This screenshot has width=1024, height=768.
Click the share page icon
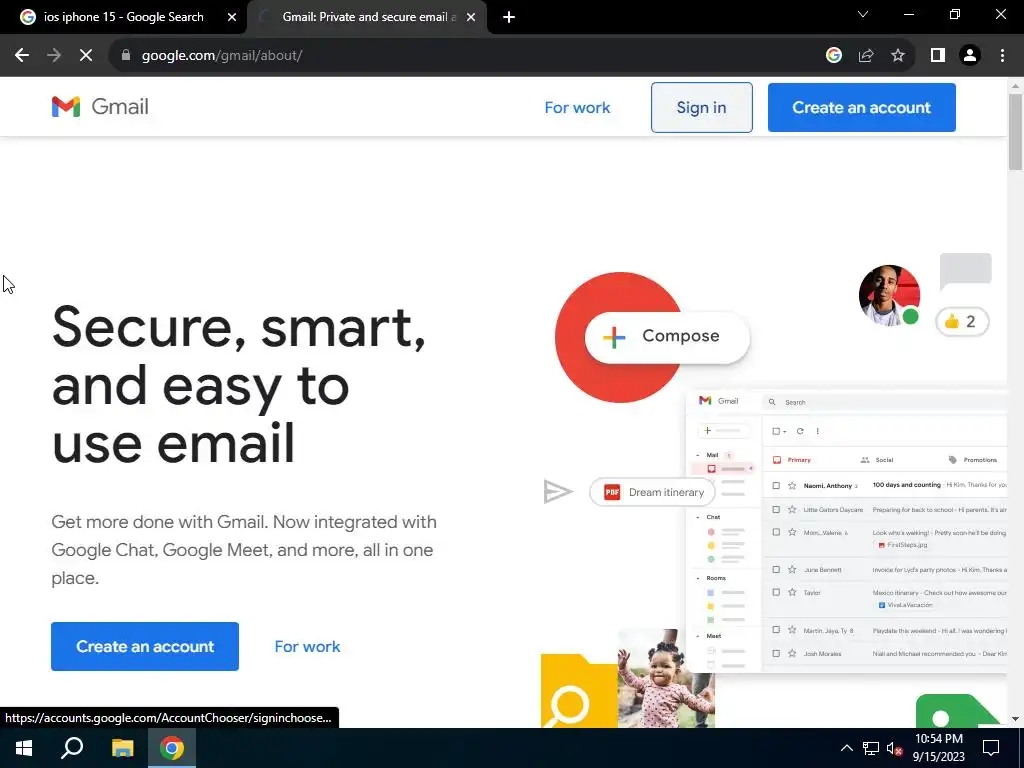[x=866, y=56]
